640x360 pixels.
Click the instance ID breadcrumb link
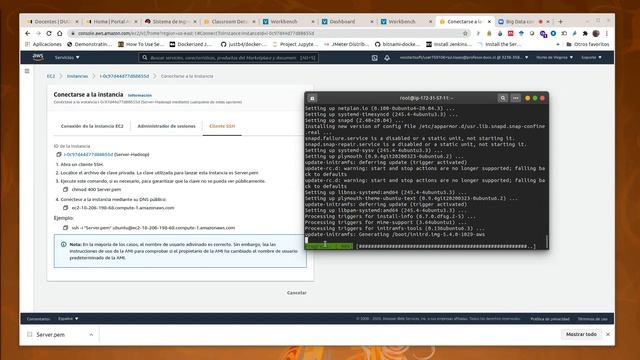click(x=124, y=76)
